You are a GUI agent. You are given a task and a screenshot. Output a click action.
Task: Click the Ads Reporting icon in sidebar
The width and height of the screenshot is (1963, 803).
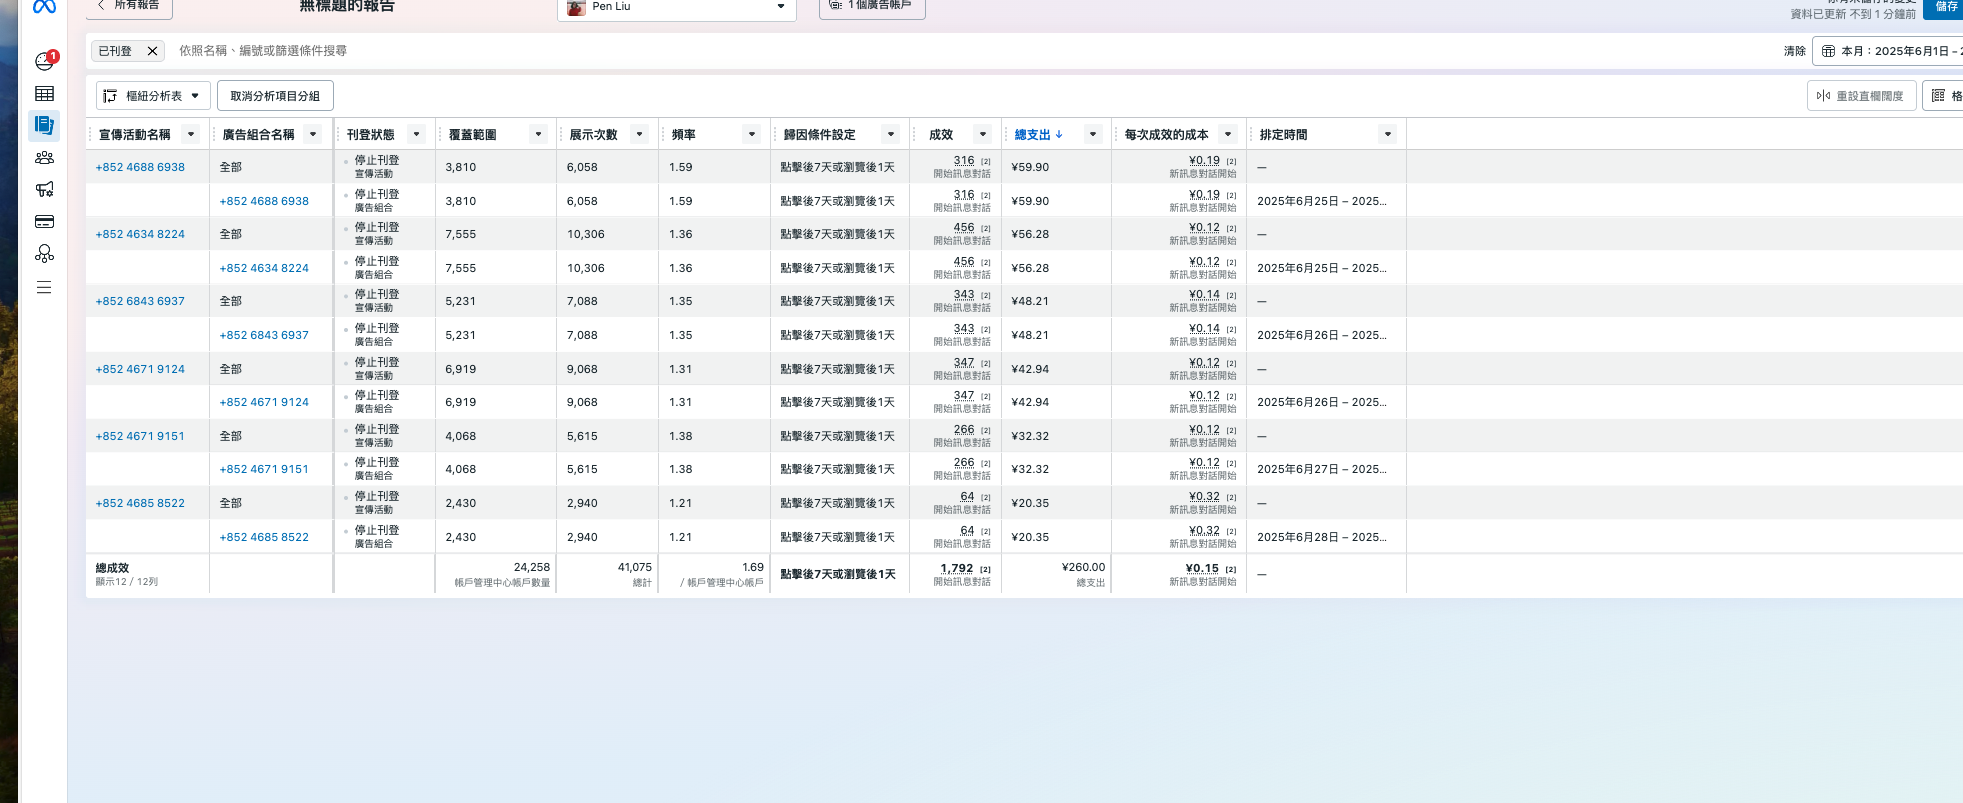point(44,125)
